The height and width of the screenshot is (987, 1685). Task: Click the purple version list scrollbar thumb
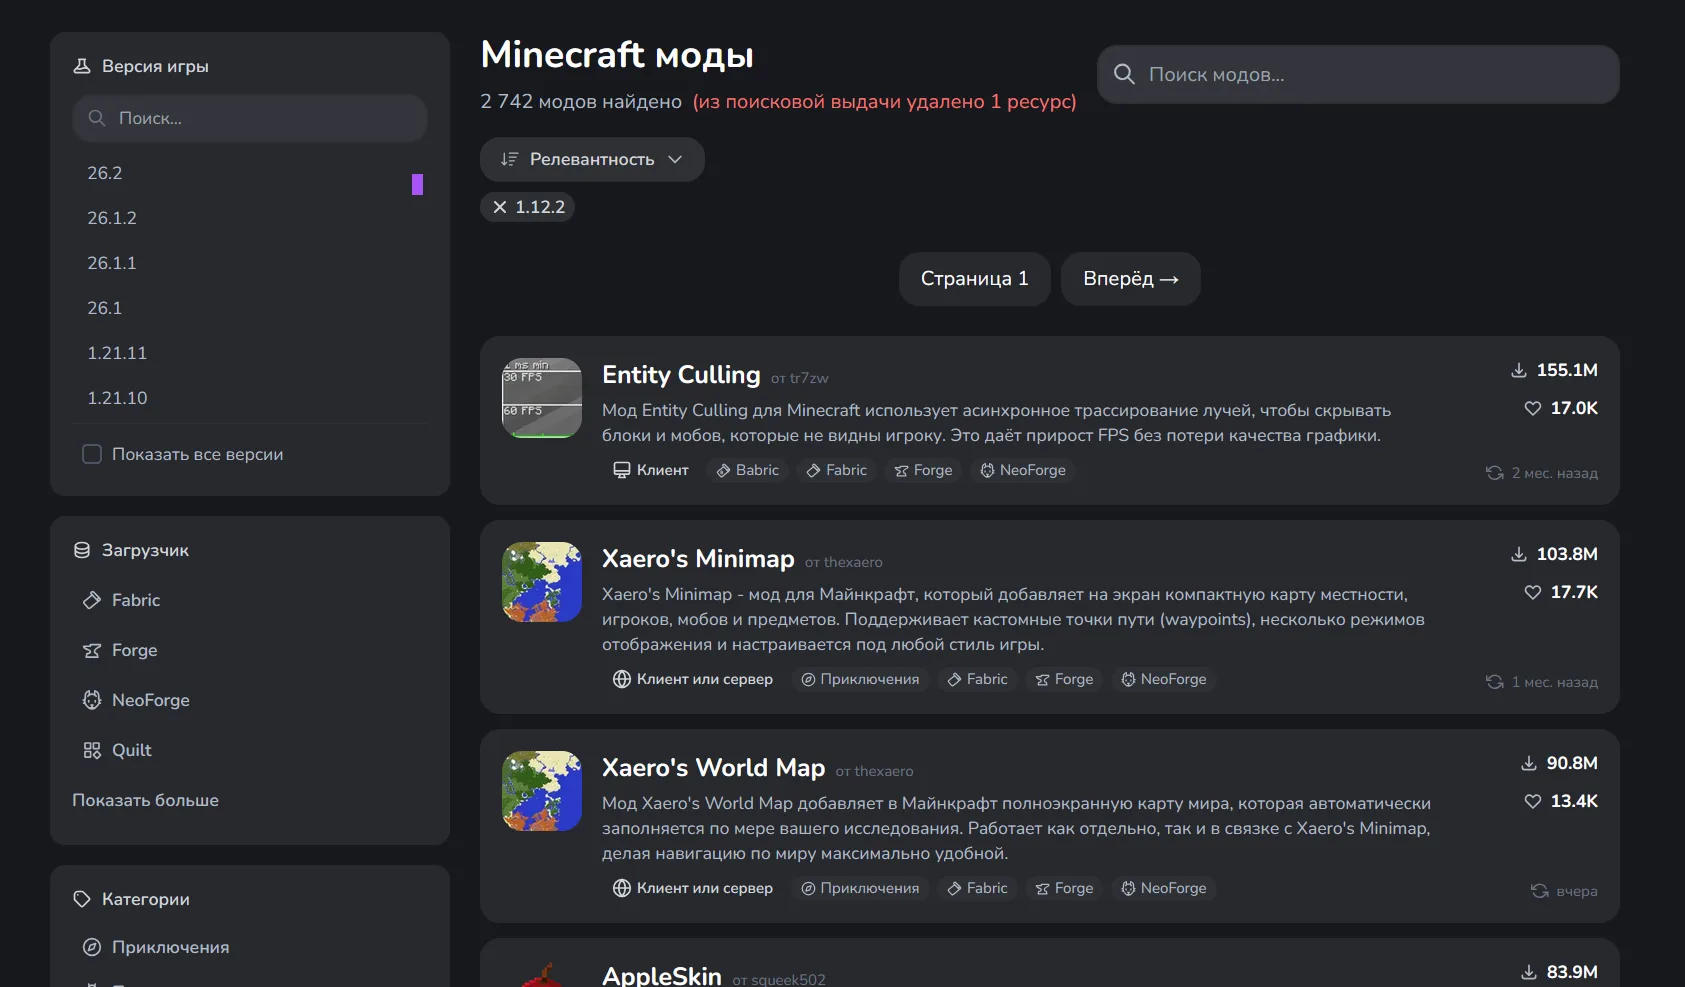[x=417, y=184]
